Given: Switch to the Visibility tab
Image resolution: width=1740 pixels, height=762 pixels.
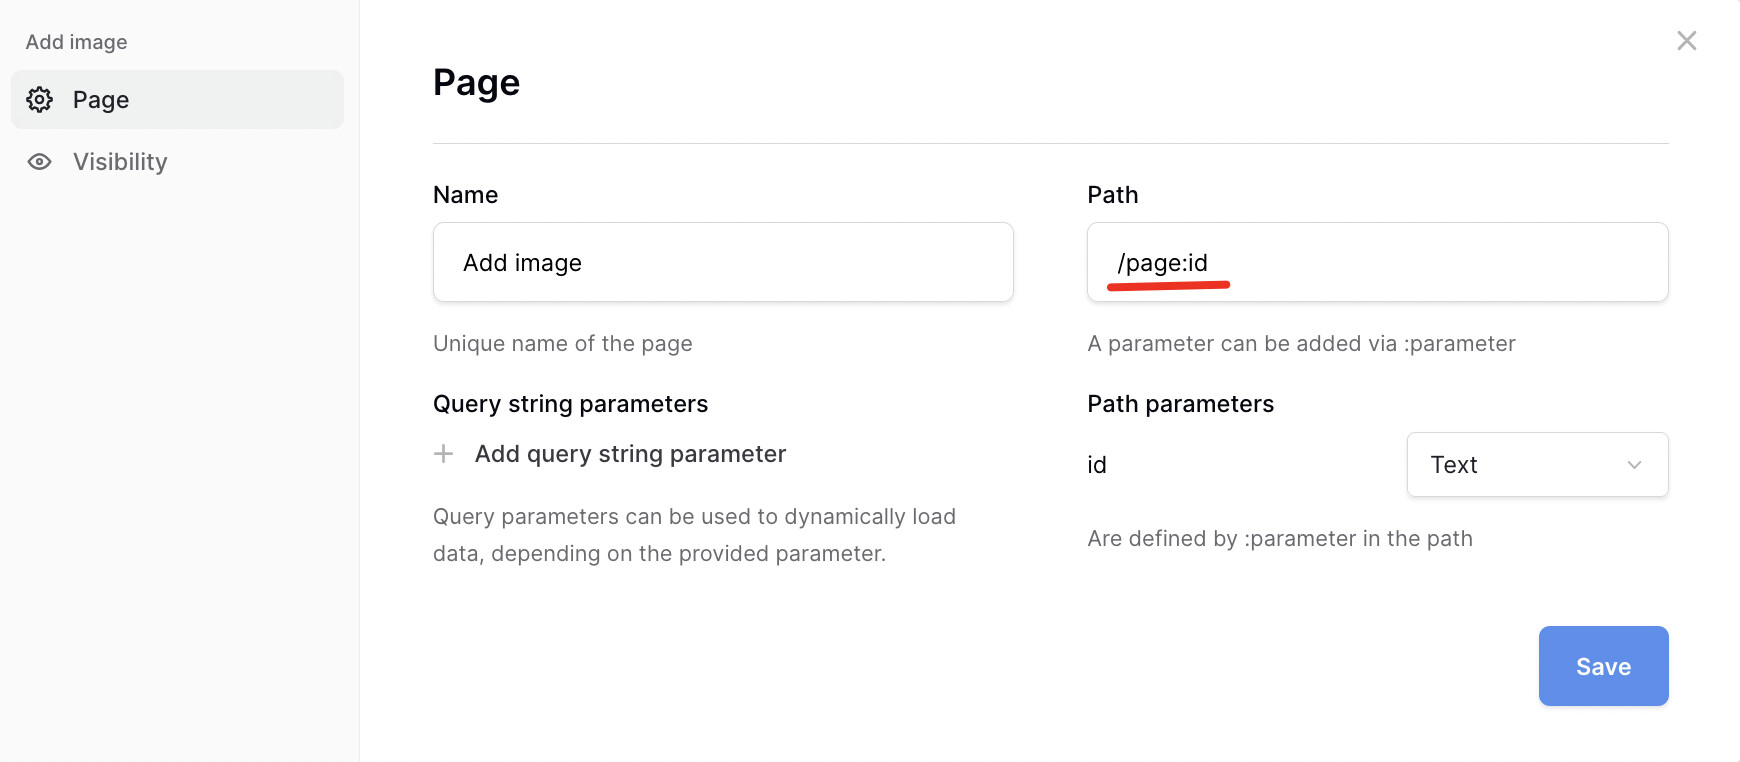Looking at the screenshot, I should pos(120,162).
